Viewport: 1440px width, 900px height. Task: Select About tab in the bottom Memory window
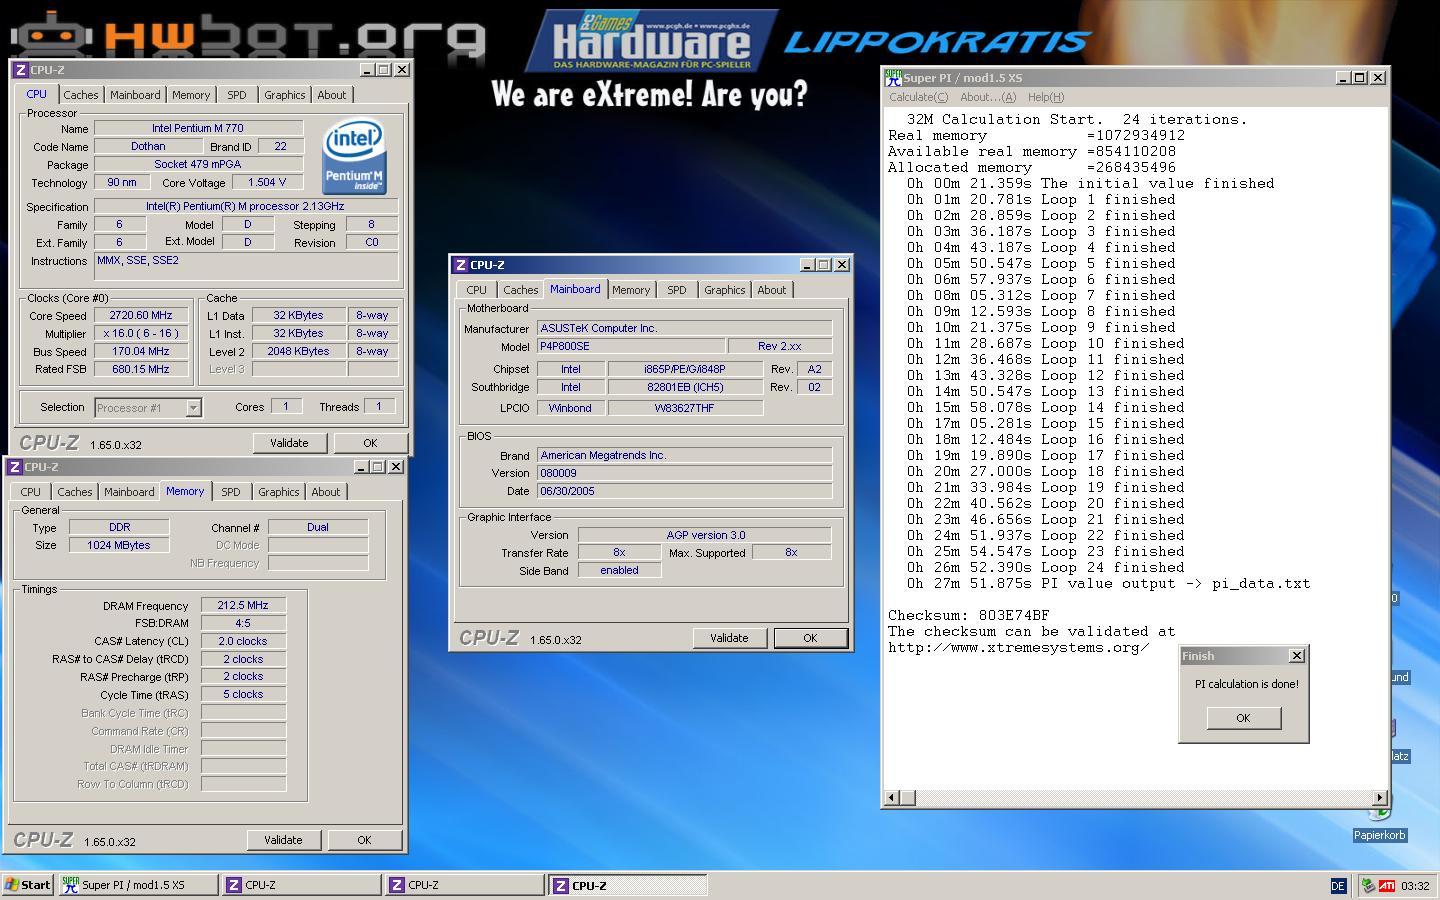tap(326, 492)
